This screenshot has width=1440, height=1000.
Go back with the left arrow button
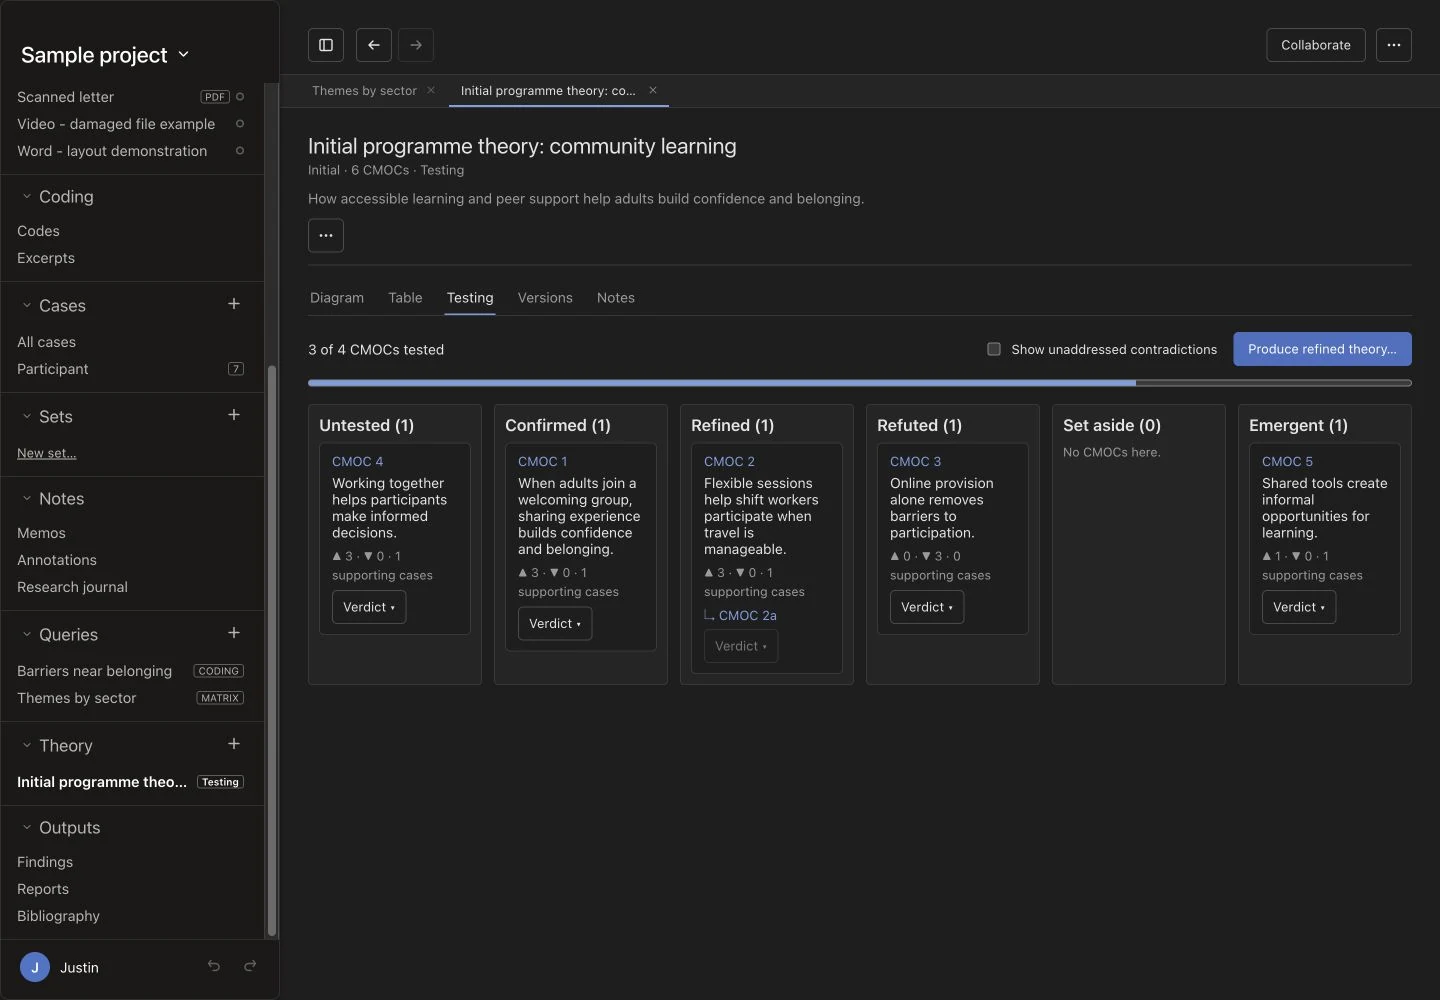click(x=374, y=45)
